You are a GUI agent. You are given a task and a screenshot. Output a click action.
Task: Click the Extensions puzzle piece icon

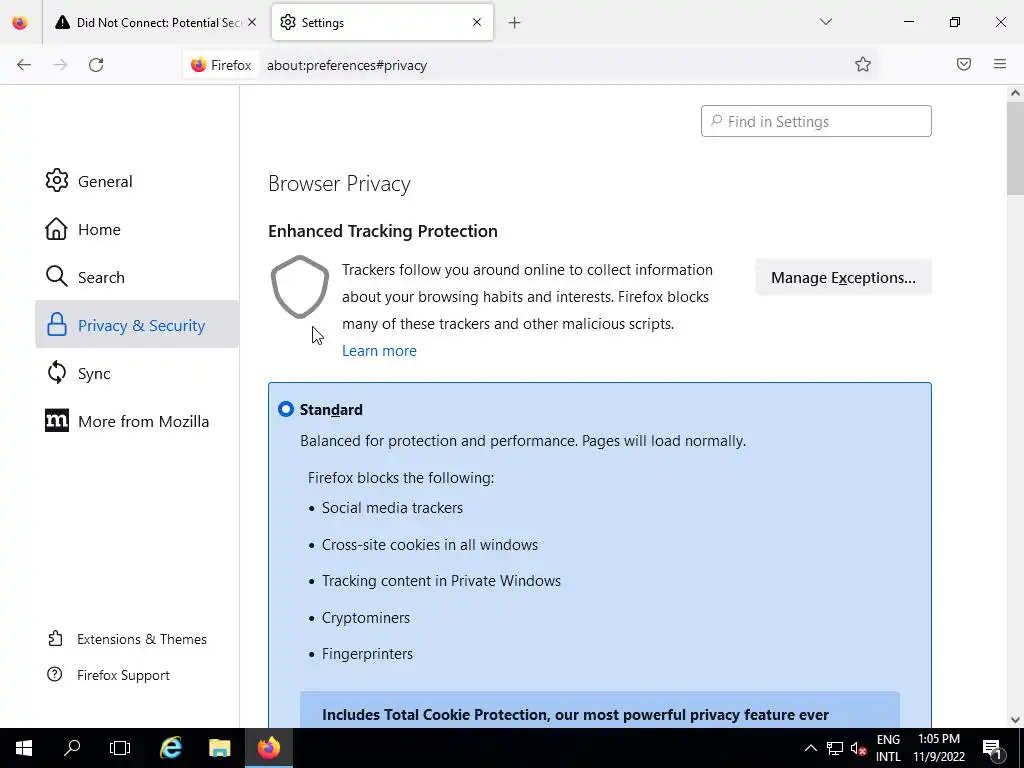click(56, 638)
